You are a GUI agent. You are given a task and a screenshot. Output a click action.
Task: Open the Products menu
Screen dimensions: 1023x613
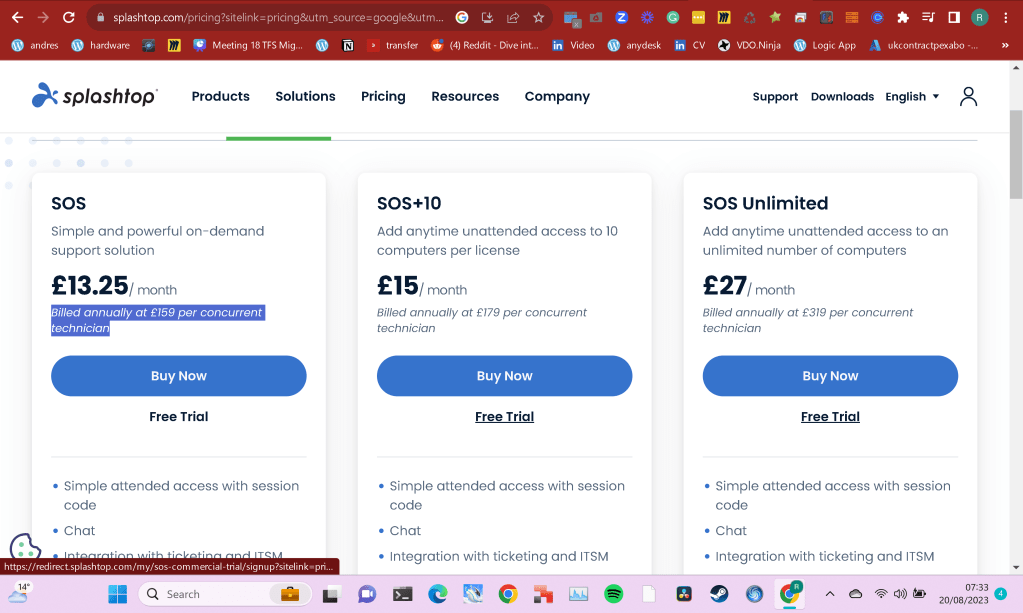(x=221, y=97)
